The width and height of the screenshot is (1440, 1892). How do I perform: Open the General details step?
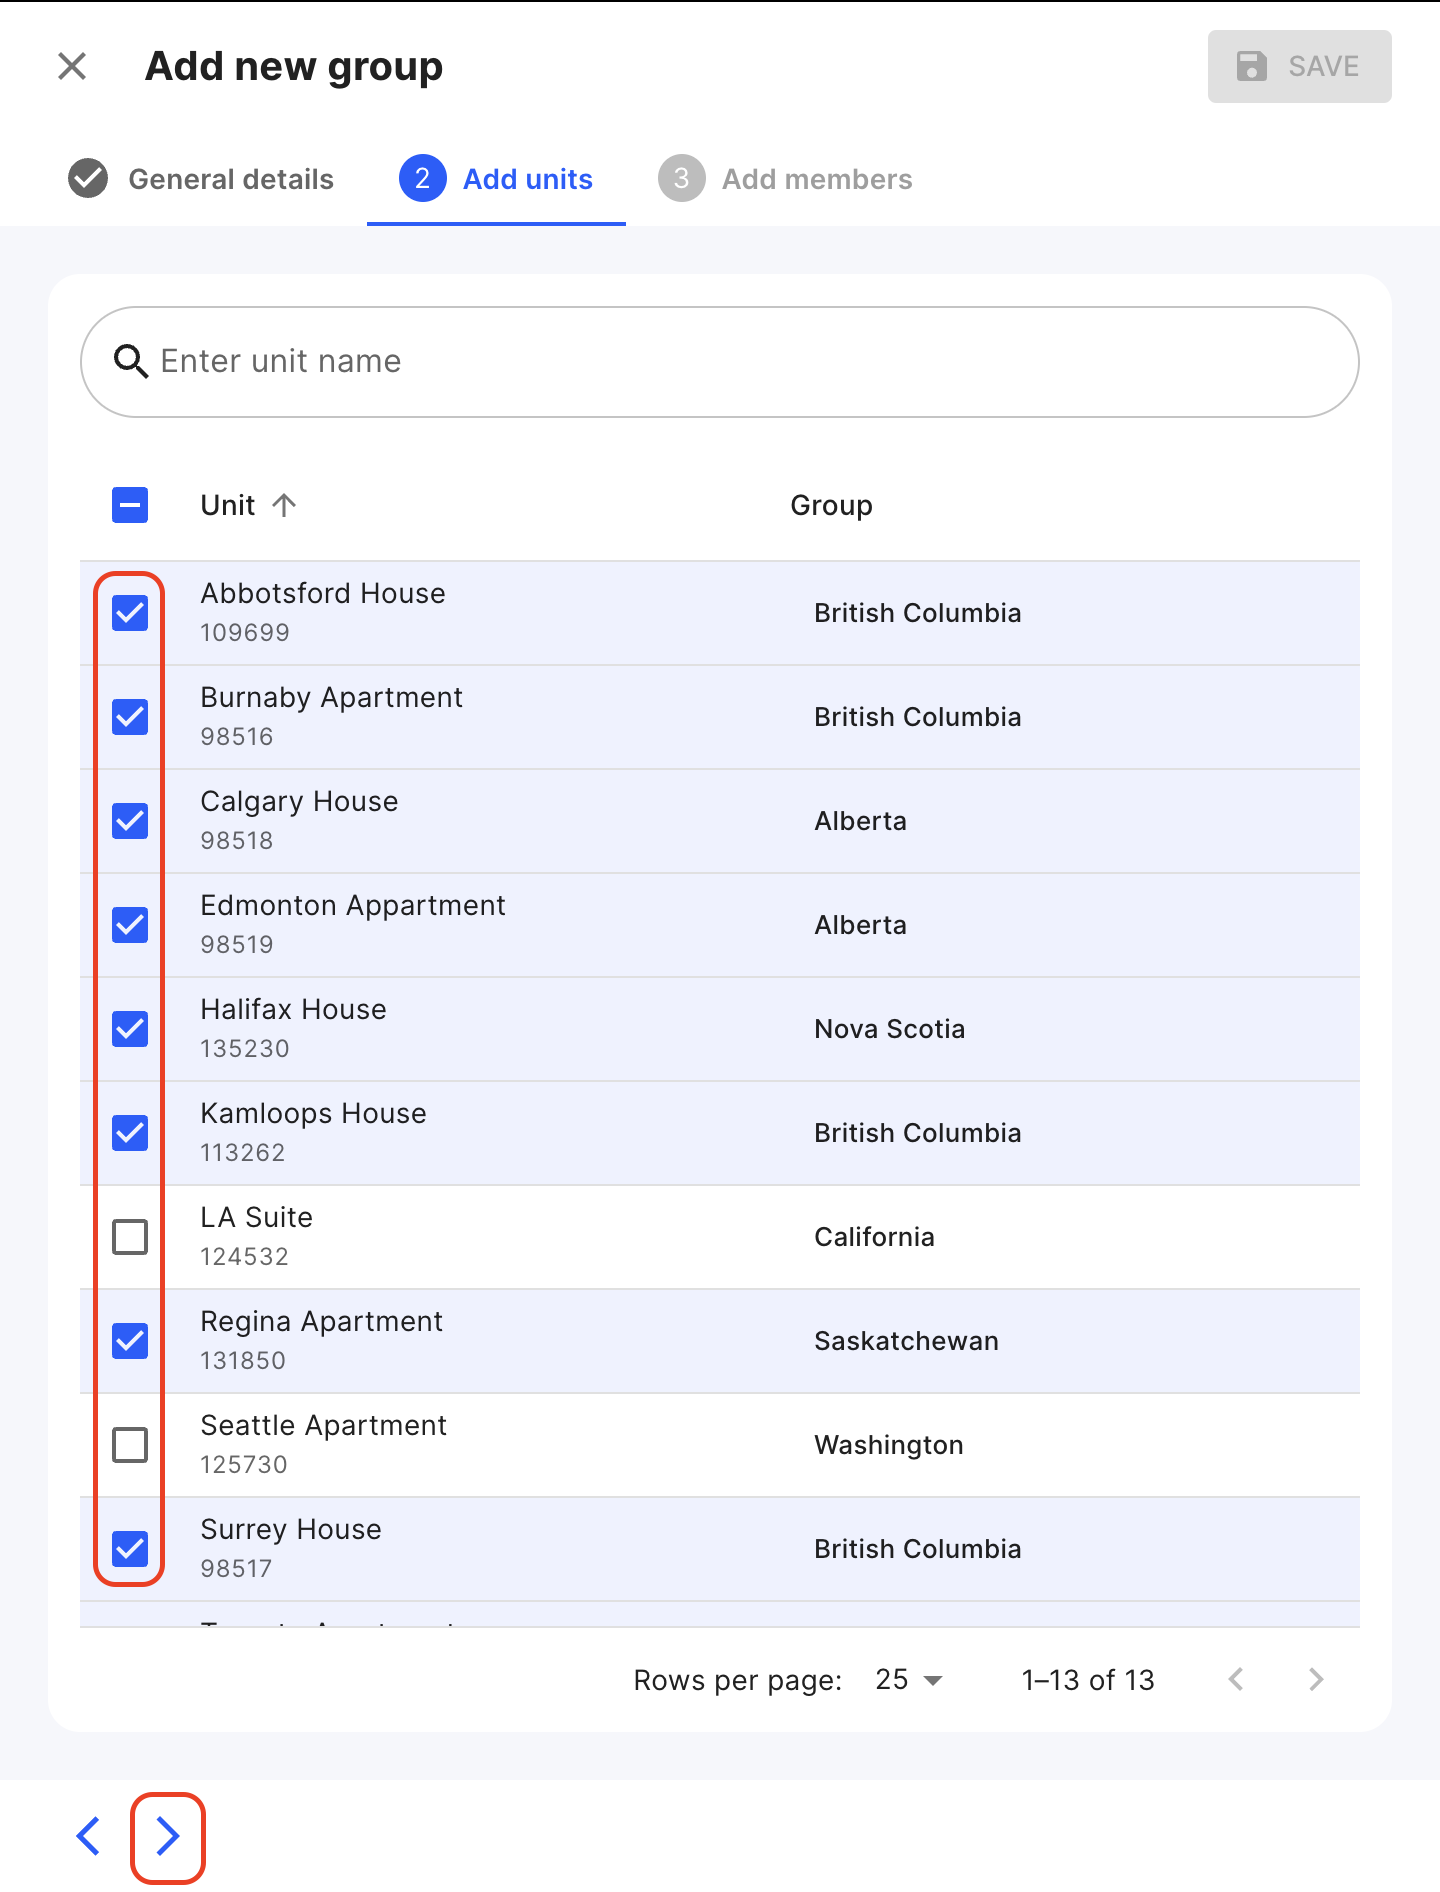tap(201, 179)
